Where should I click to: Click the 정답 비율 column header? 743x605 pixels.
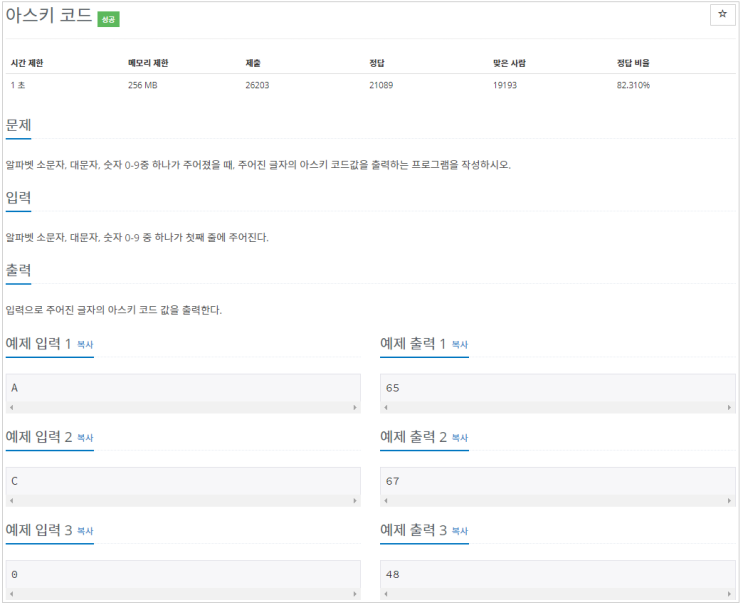633,63
